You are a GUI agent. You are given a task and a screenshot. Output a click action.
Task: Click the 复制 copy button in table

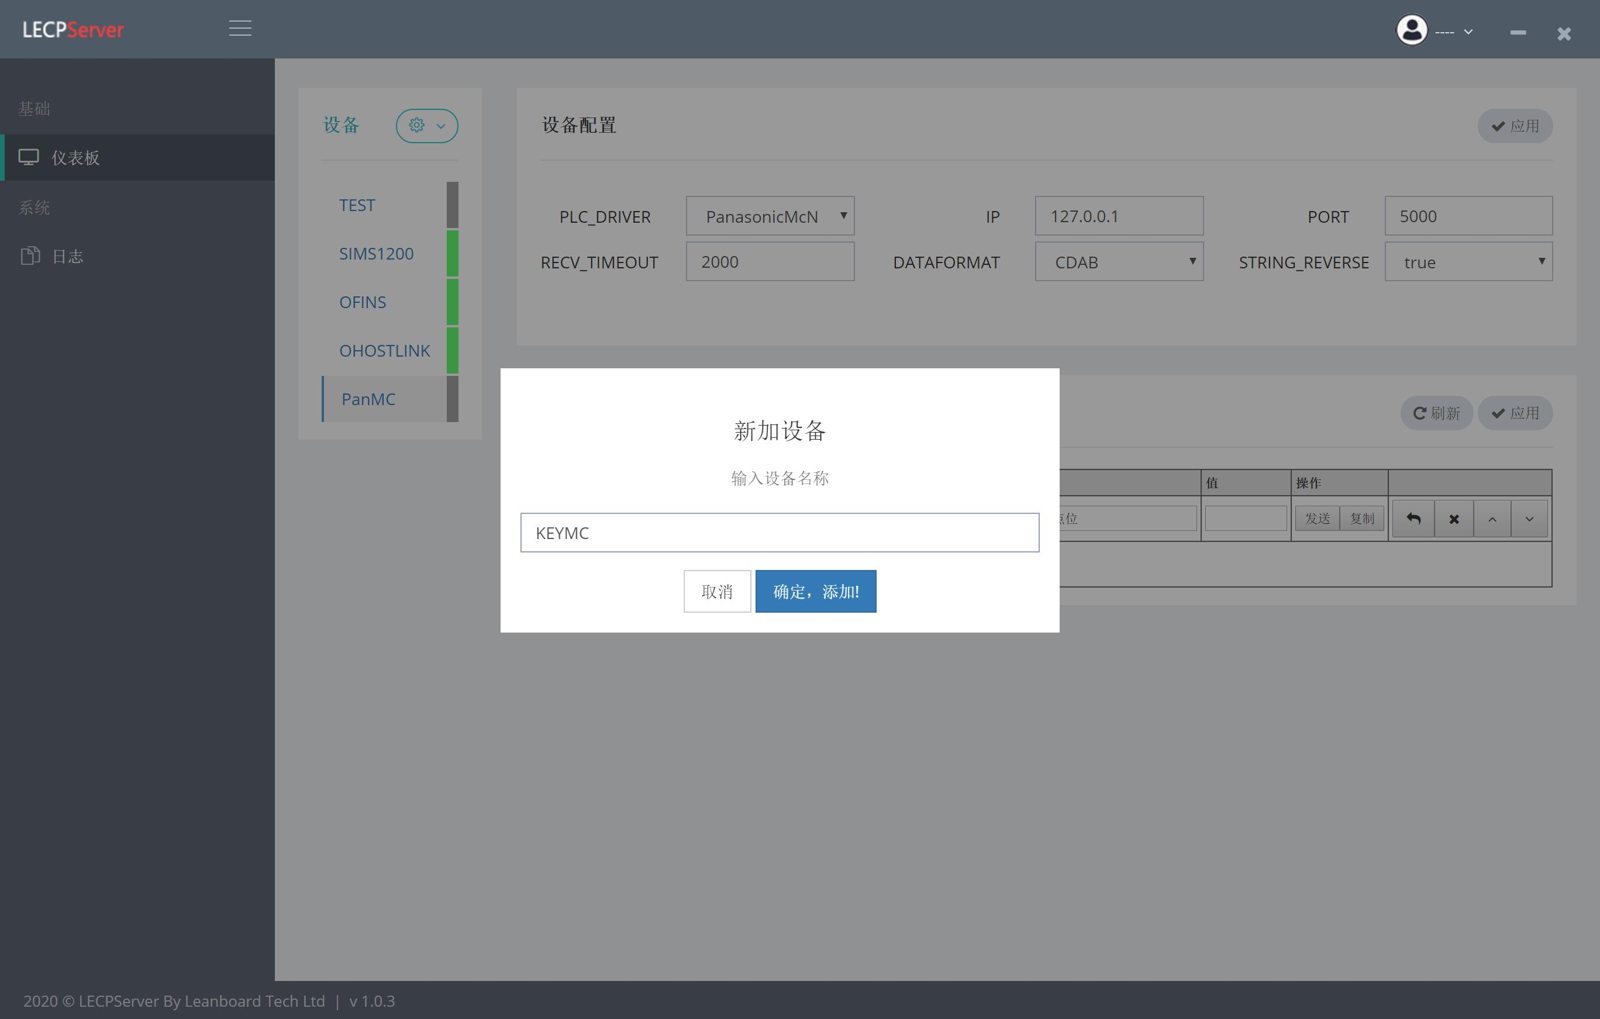click(1362, 518)
